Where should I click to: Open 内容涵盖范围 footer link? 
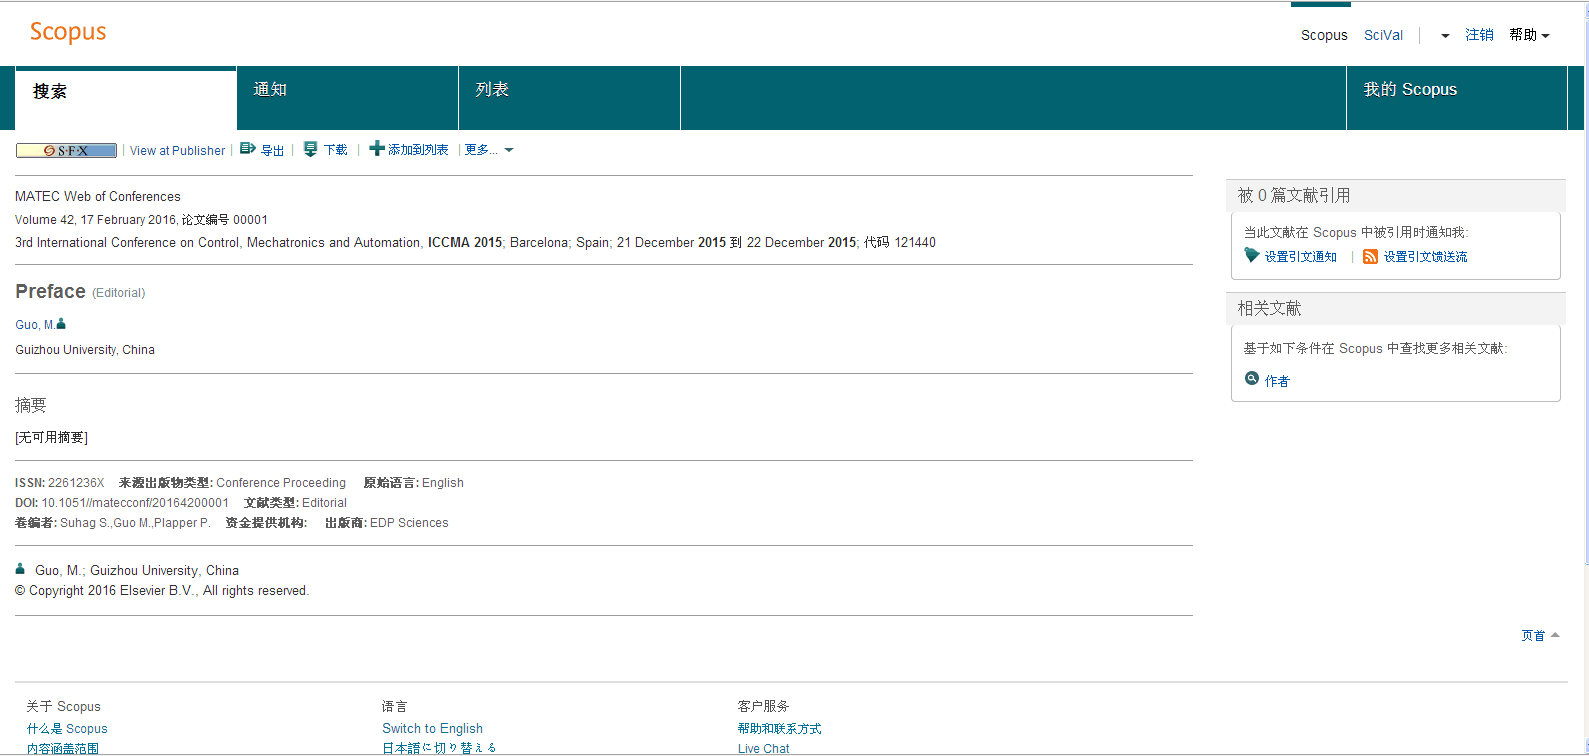click(63, 748)
